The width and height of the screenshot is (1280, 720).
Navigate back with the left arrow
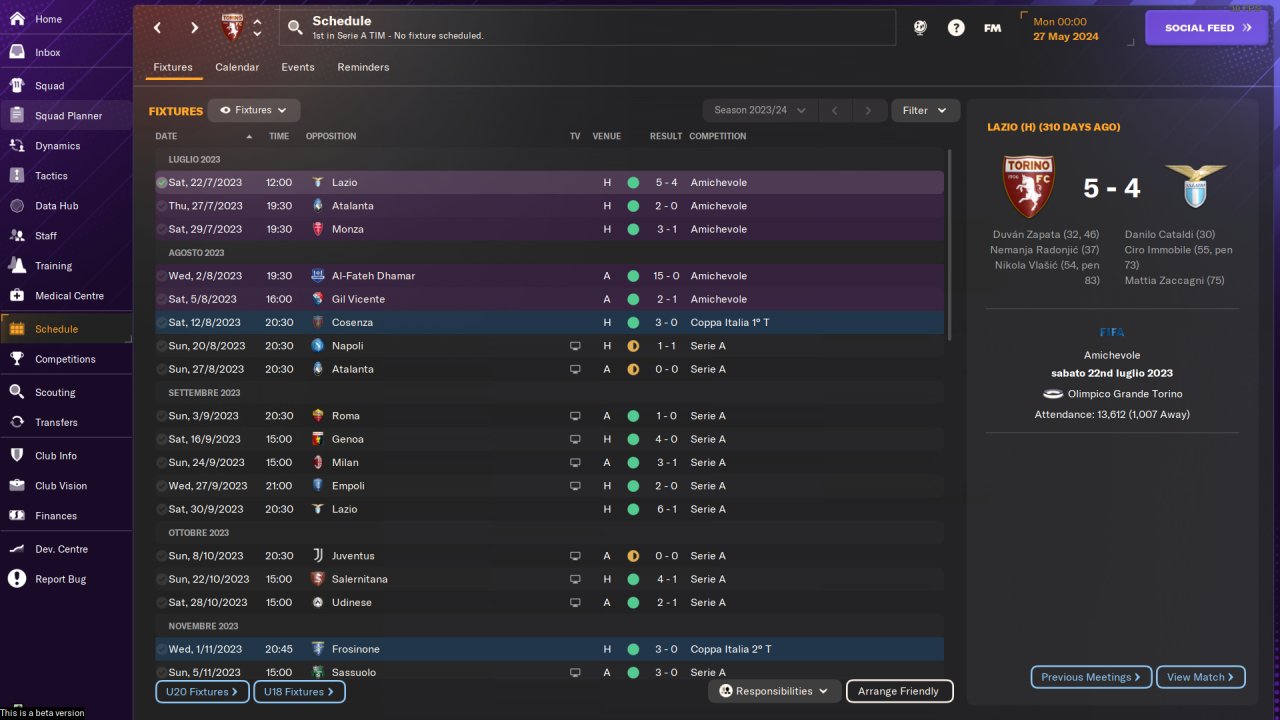tap(157, 28)
